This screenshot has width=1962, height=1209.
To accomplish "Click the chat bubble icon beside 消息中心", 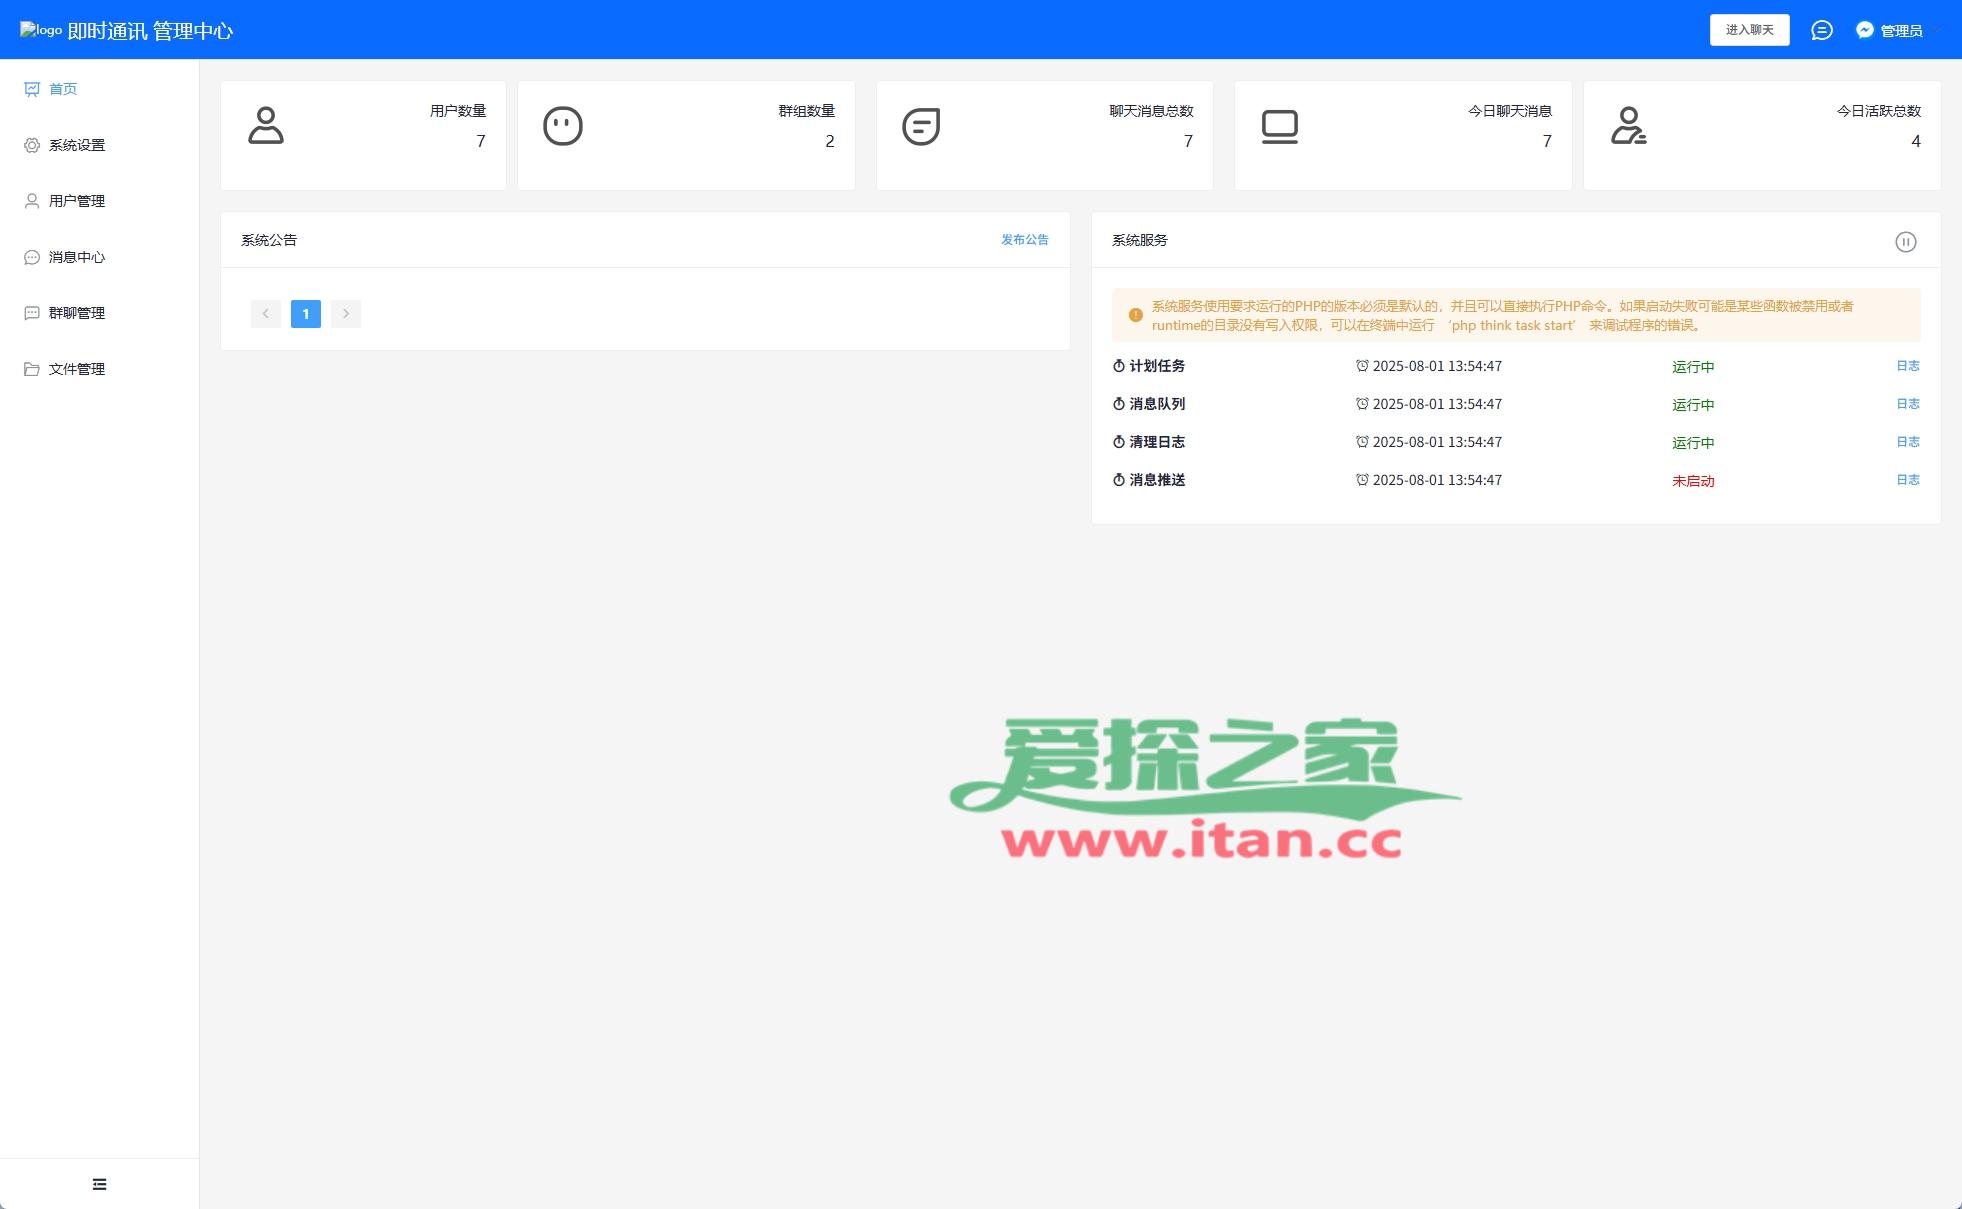I will click(x=32, y=257).
